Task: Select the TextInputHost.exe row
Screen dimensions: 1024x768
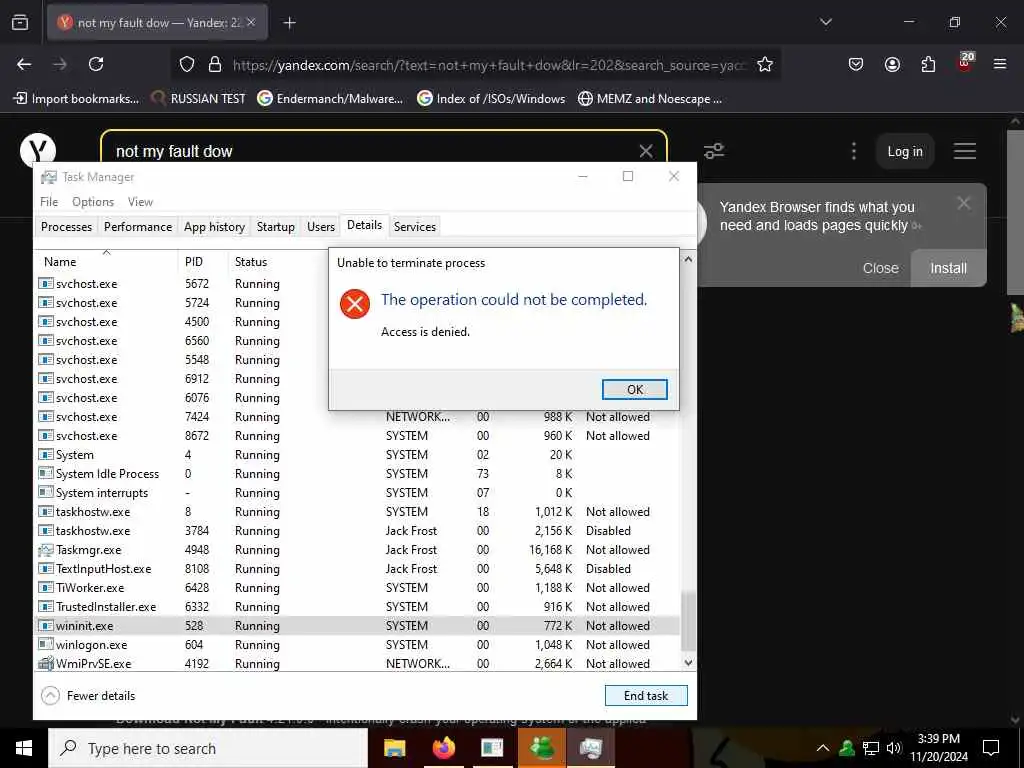Action: click(x=357, y=569)
